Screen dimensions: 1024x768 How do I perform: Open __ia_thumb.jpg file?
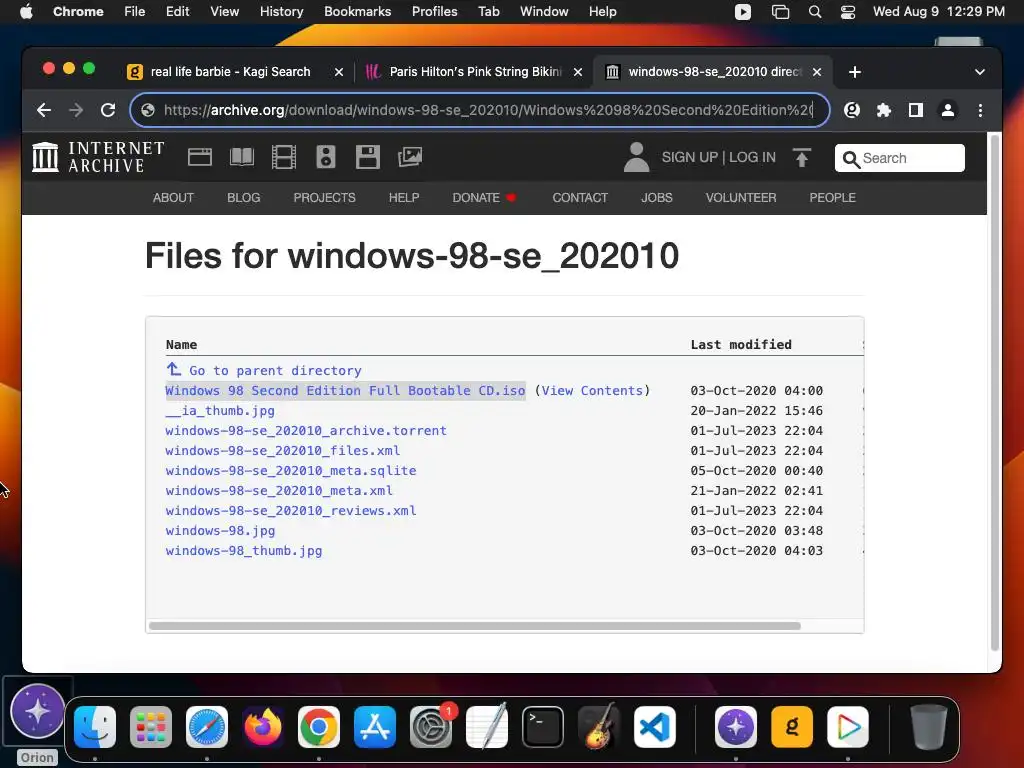tap(219, 411)
